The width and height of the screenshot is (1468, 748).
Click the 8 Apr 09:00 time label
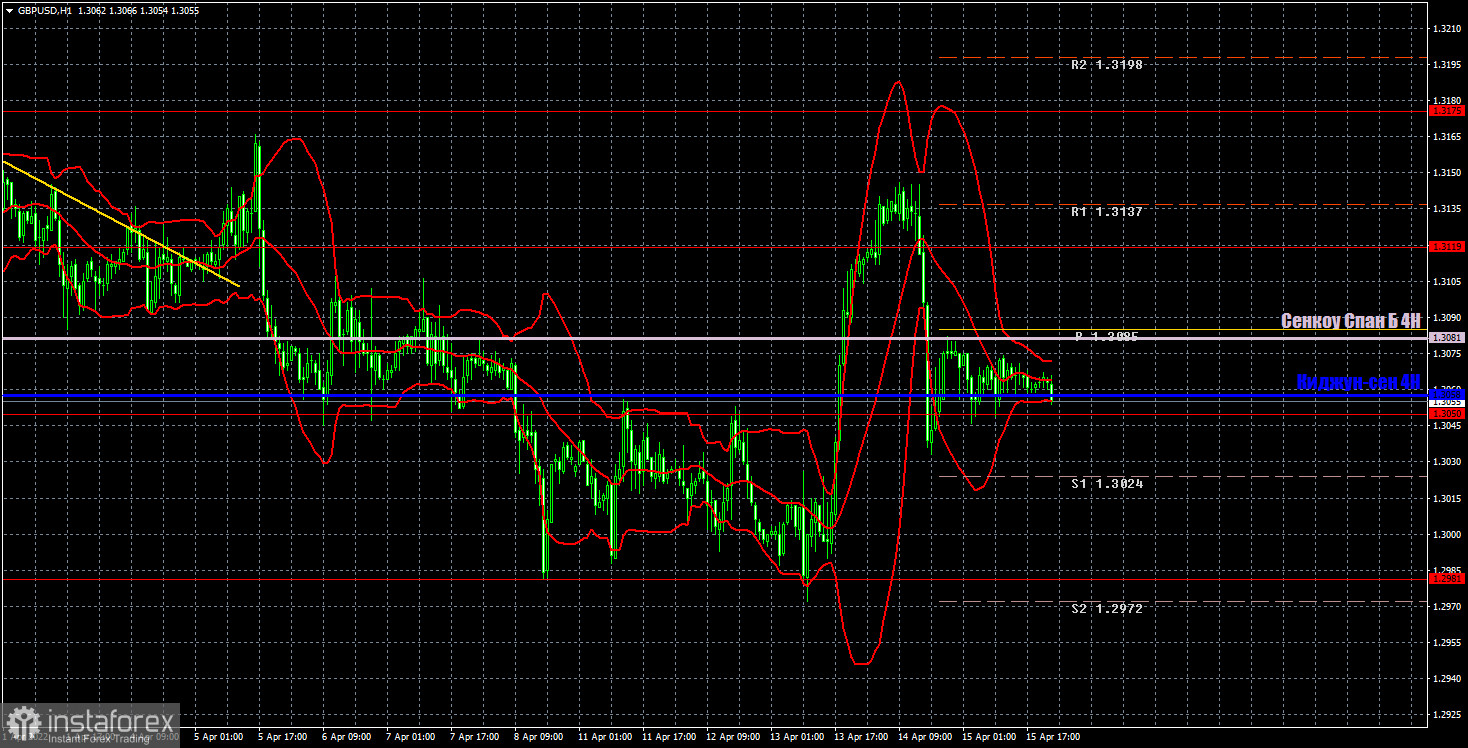point(538,737)
